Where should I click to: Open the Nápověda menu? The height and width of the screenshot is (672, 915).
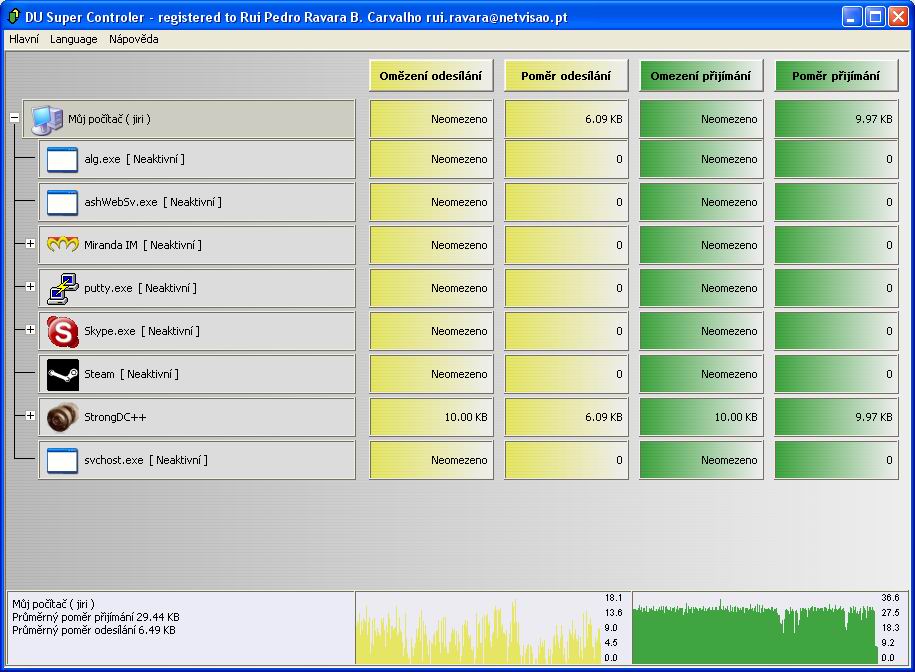(x=134, y=39)
